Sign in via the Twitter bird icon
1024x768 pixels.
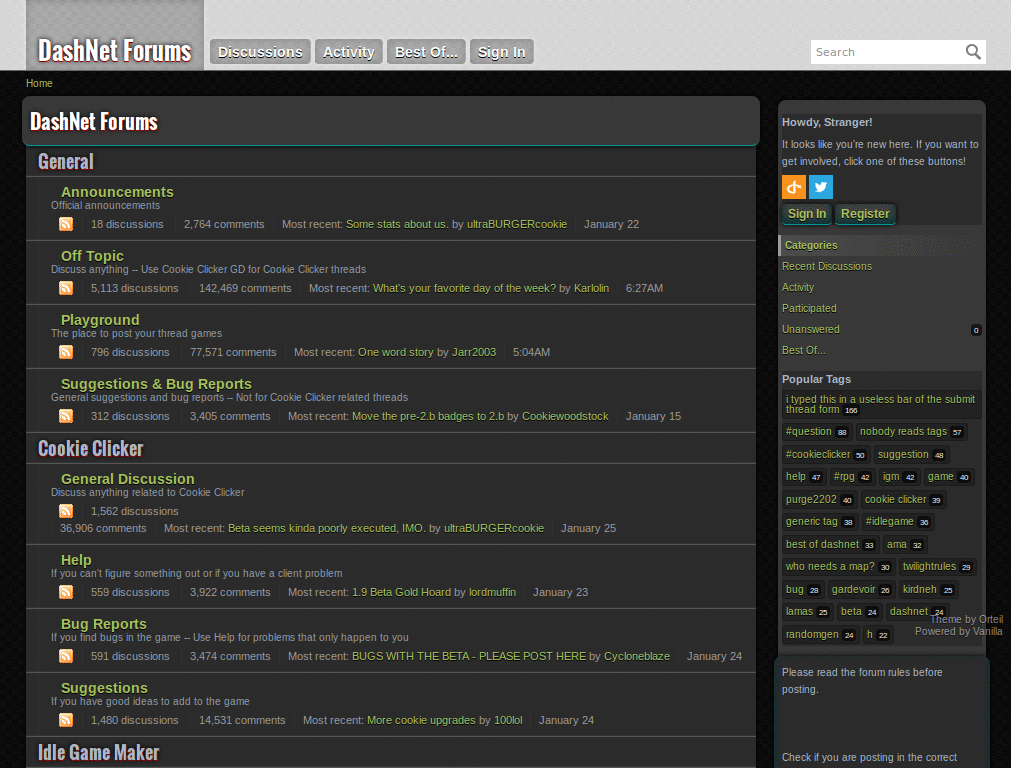[x=820, y=187]
